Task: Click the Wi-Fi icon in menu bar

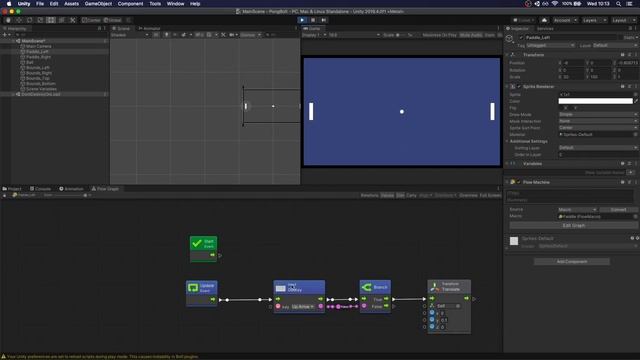Action: (555, 4)
